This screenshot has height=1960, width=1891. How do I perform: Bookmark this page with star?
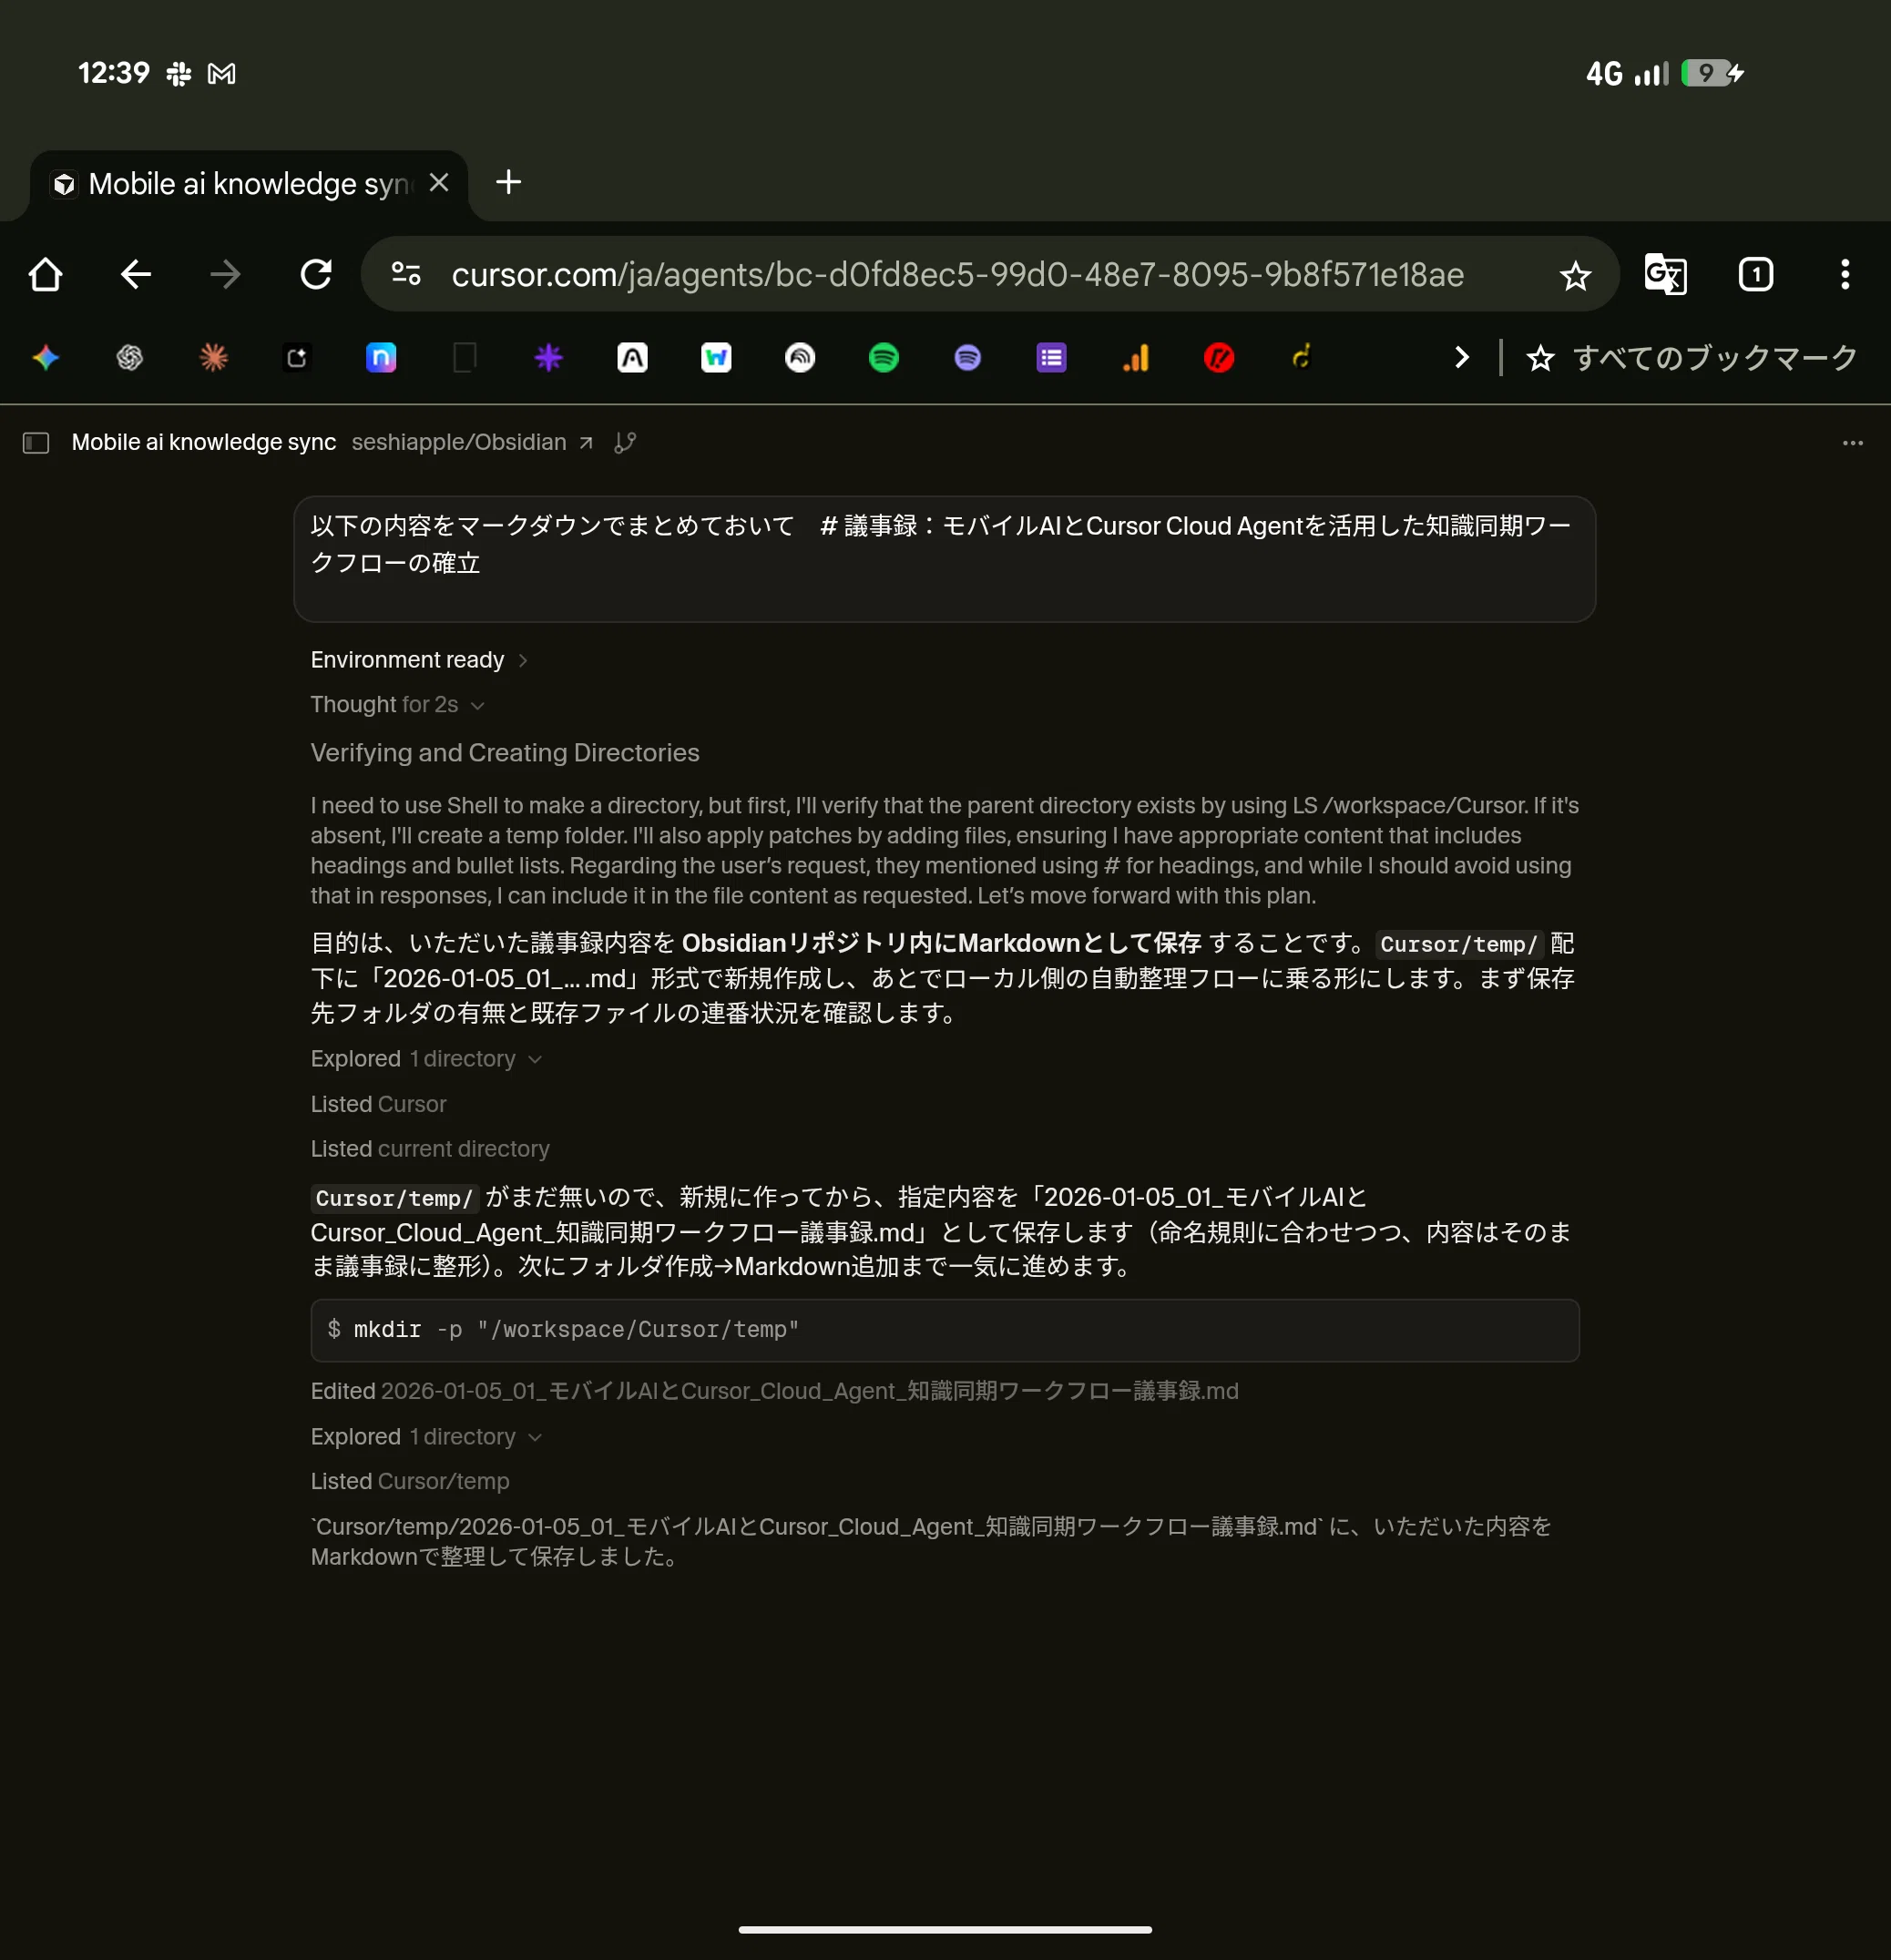(x=1575, y=275)
